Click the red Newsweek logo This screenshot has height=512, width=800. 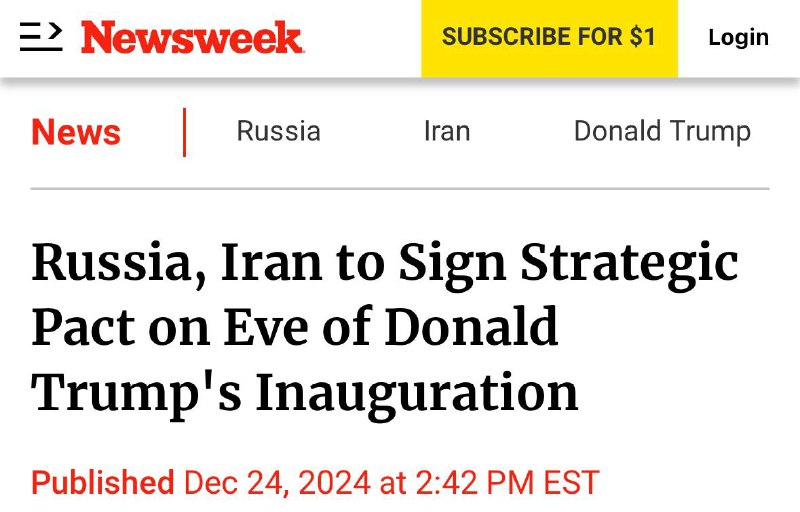click(192, 38)
